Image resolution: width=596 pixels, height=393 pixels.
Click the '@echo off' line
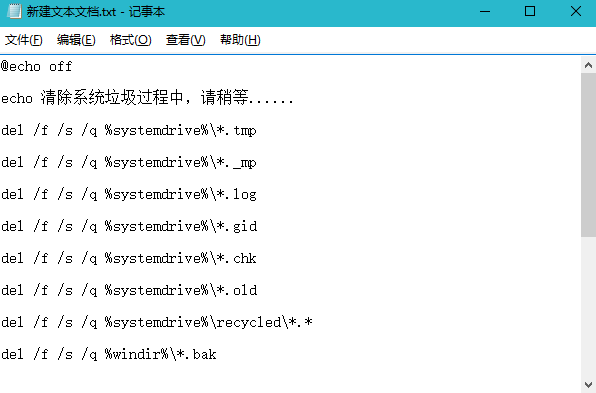coord(36,67)
